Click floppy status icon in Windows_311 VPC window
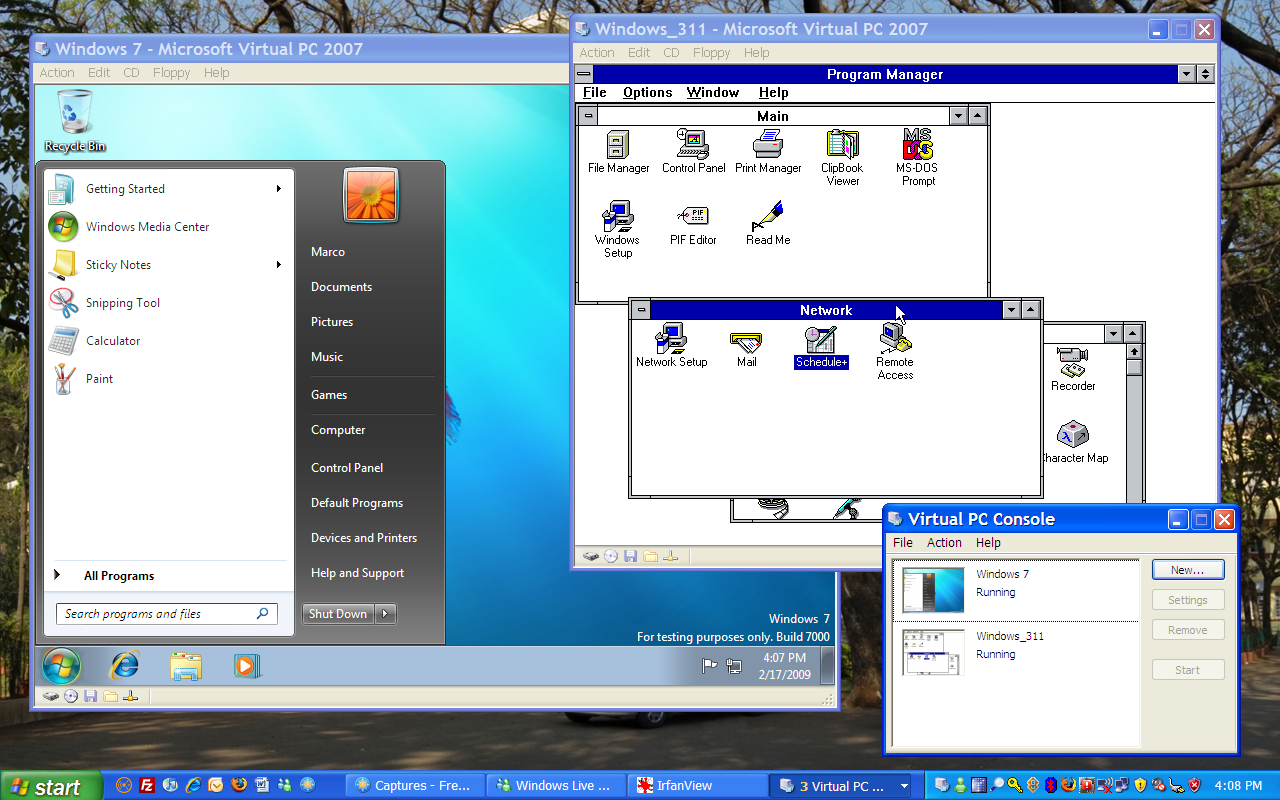The height and width of the screenshot is (800, 1280). click(630, 556)
